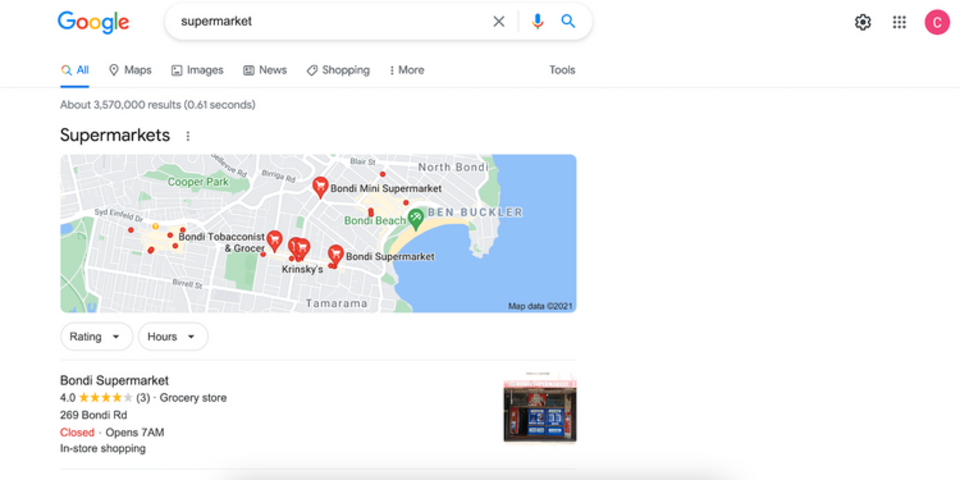Clear the search box with the X icon
The height and width of the screenshot is (480, 960).
pyautogui.click(x=499, y=21)
